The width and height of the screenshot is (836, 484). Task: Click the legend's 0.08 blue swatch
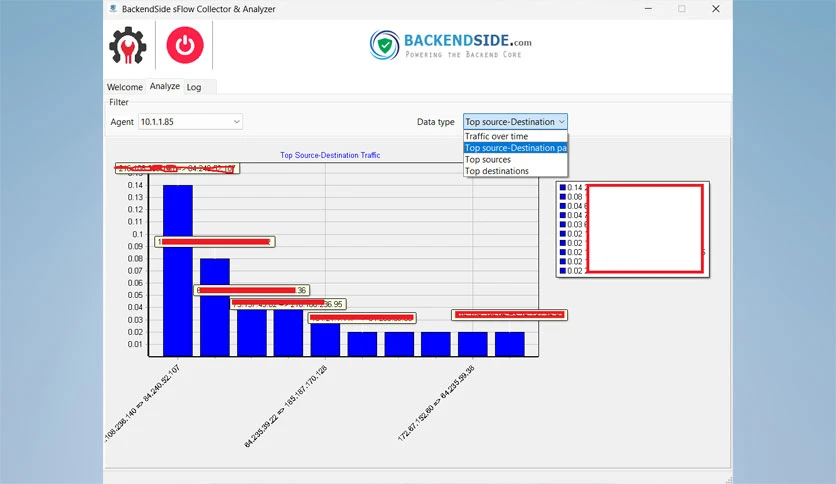point(562,197)
